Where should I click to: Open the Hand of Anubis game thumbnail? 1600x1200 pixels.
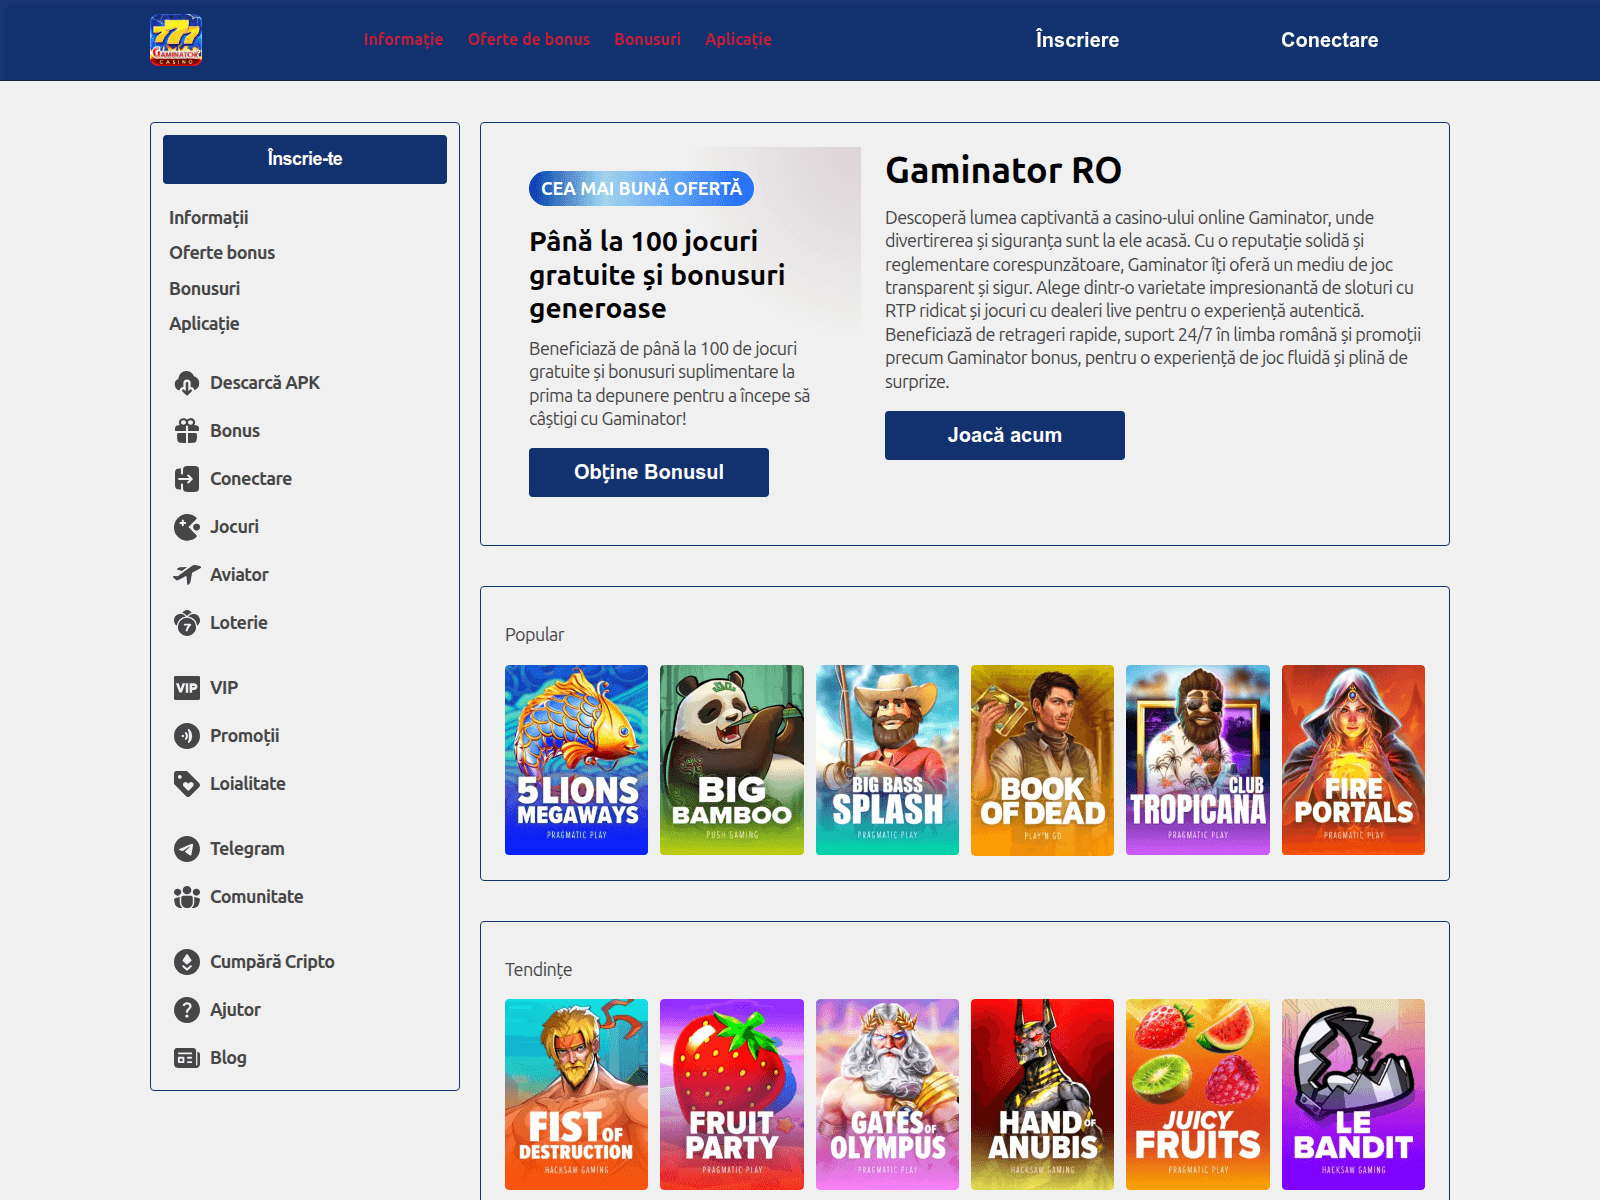click(x=1042, y=1094)
